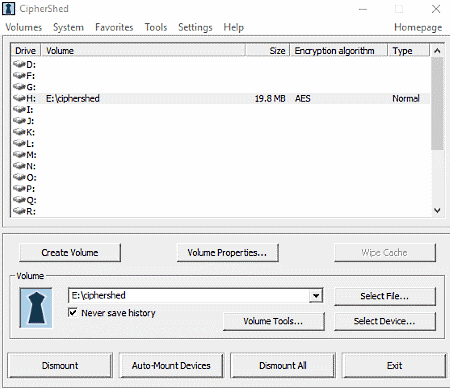
Task: Minimize the CipherShed window
Action: point(363,9)
